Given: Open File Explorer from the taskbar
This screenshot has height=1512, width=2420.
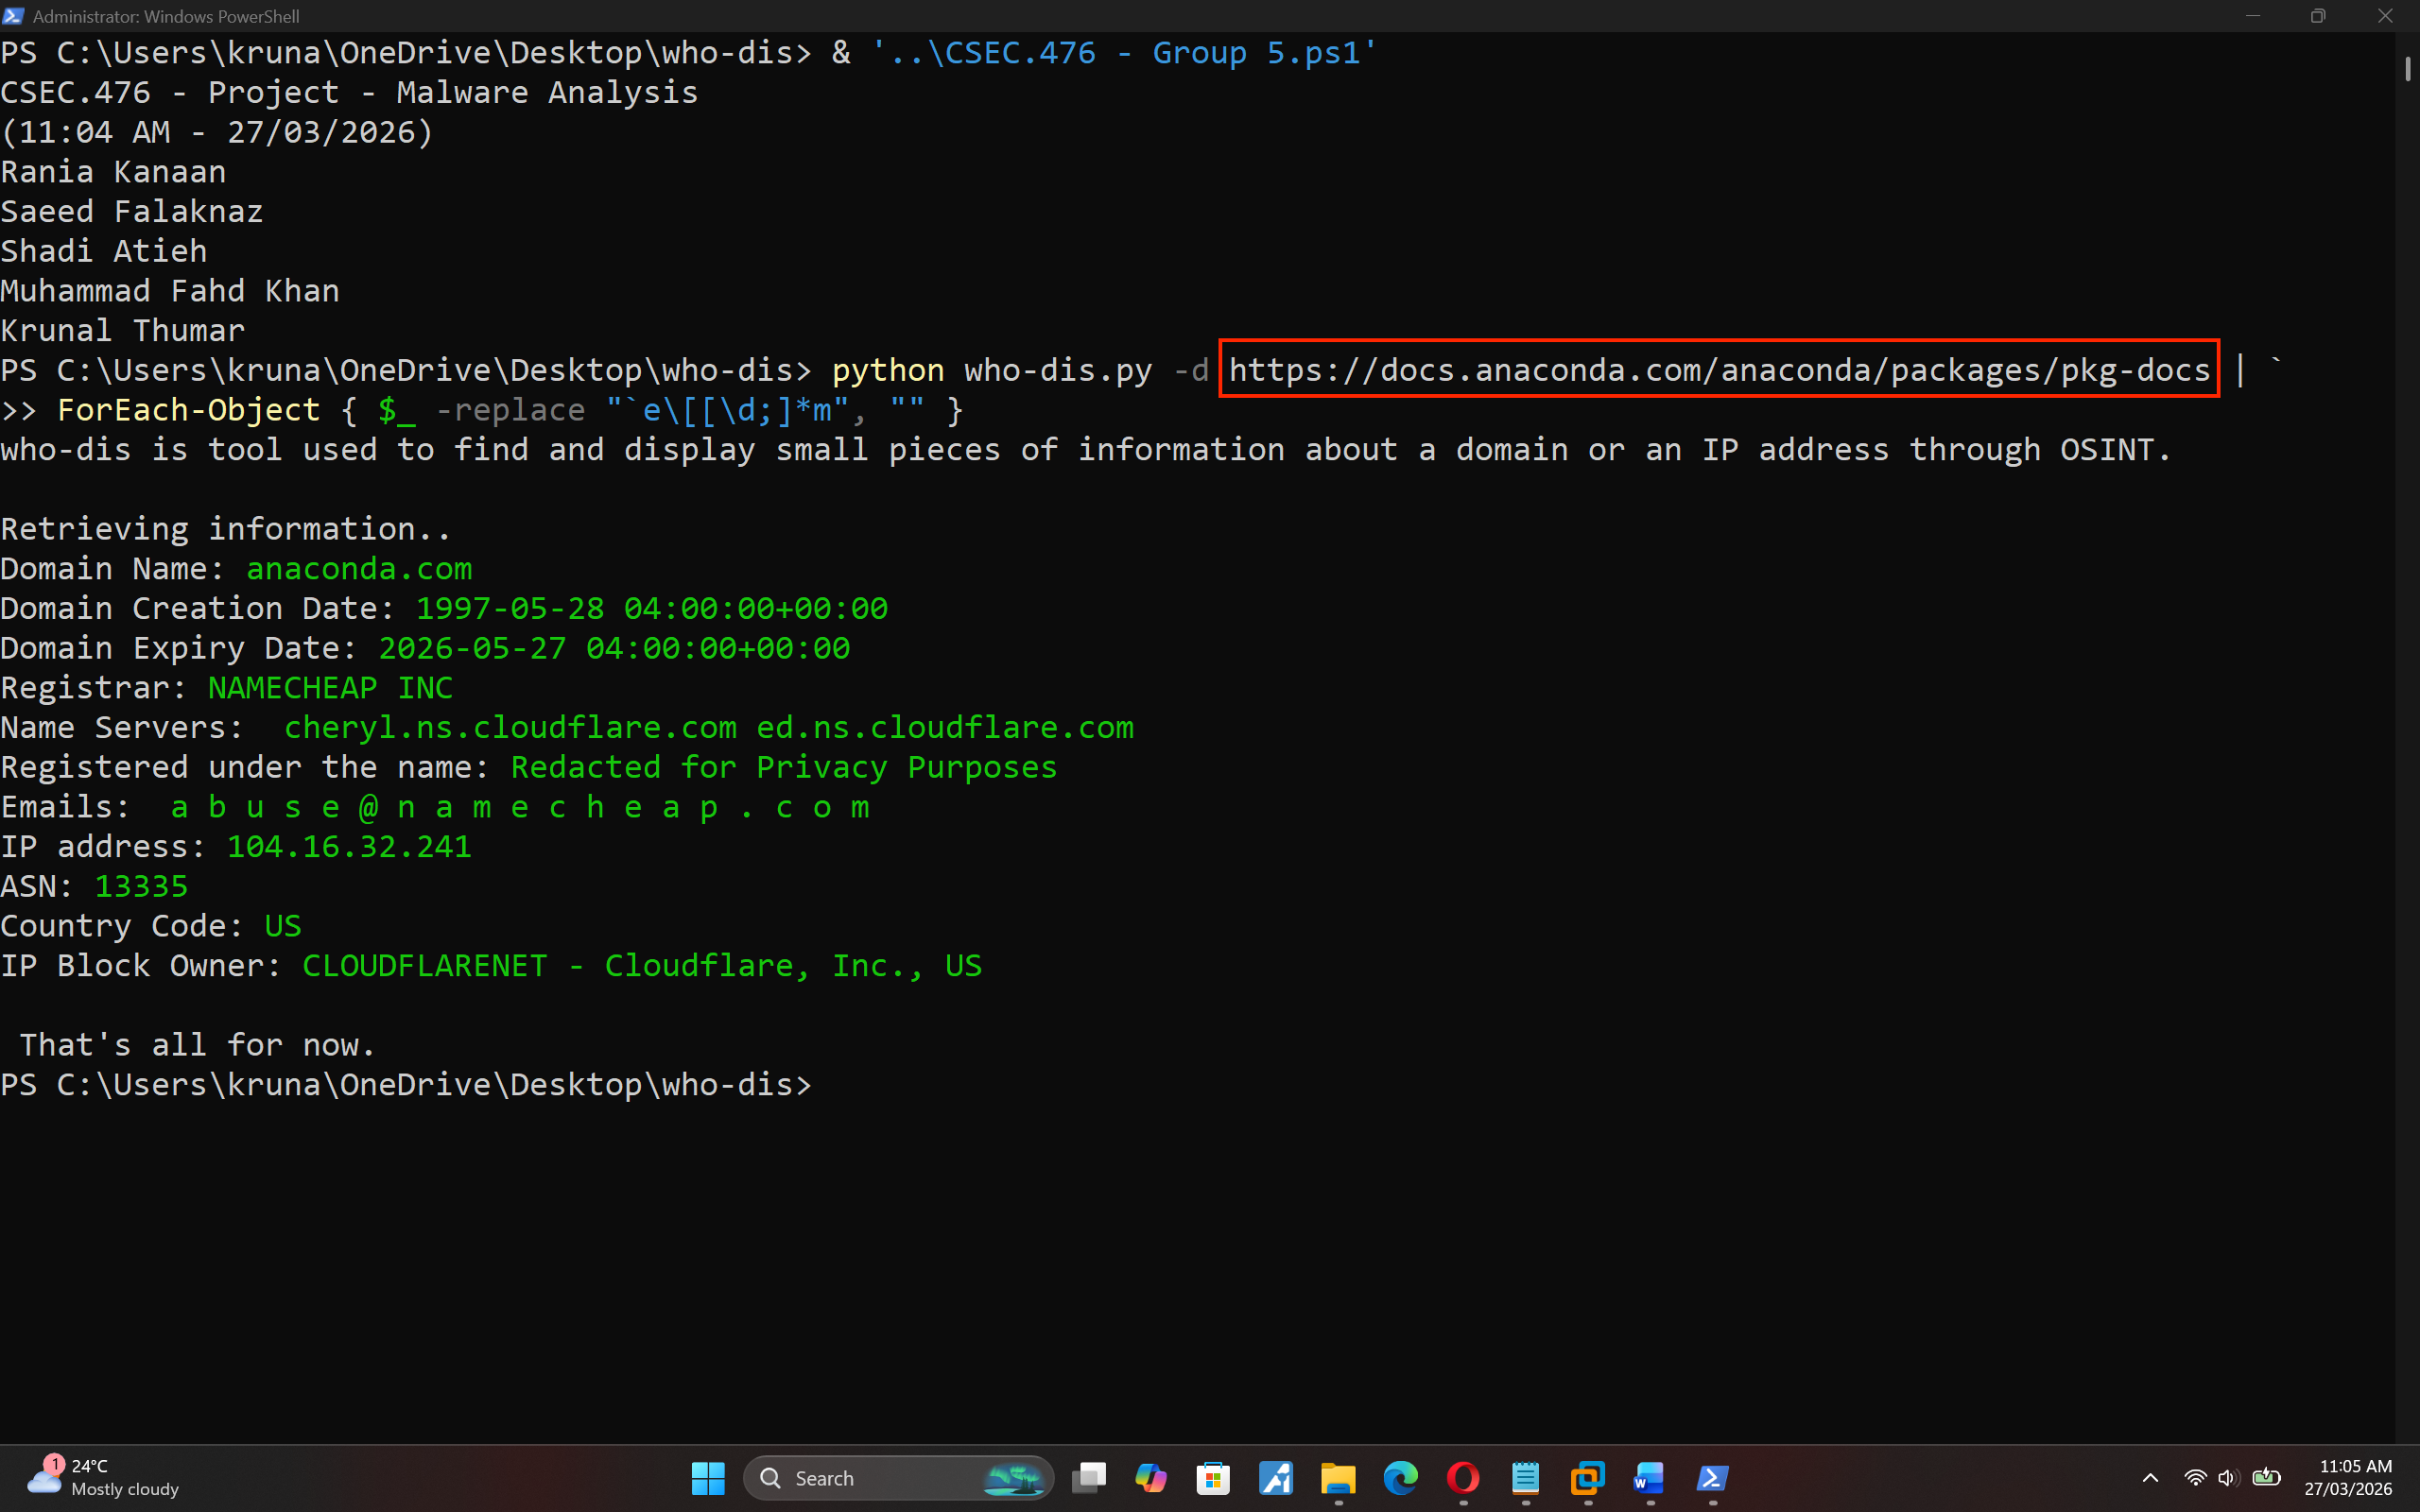Looking at the screenshot, I should pyautogui.click(x=1338, y=1478).
